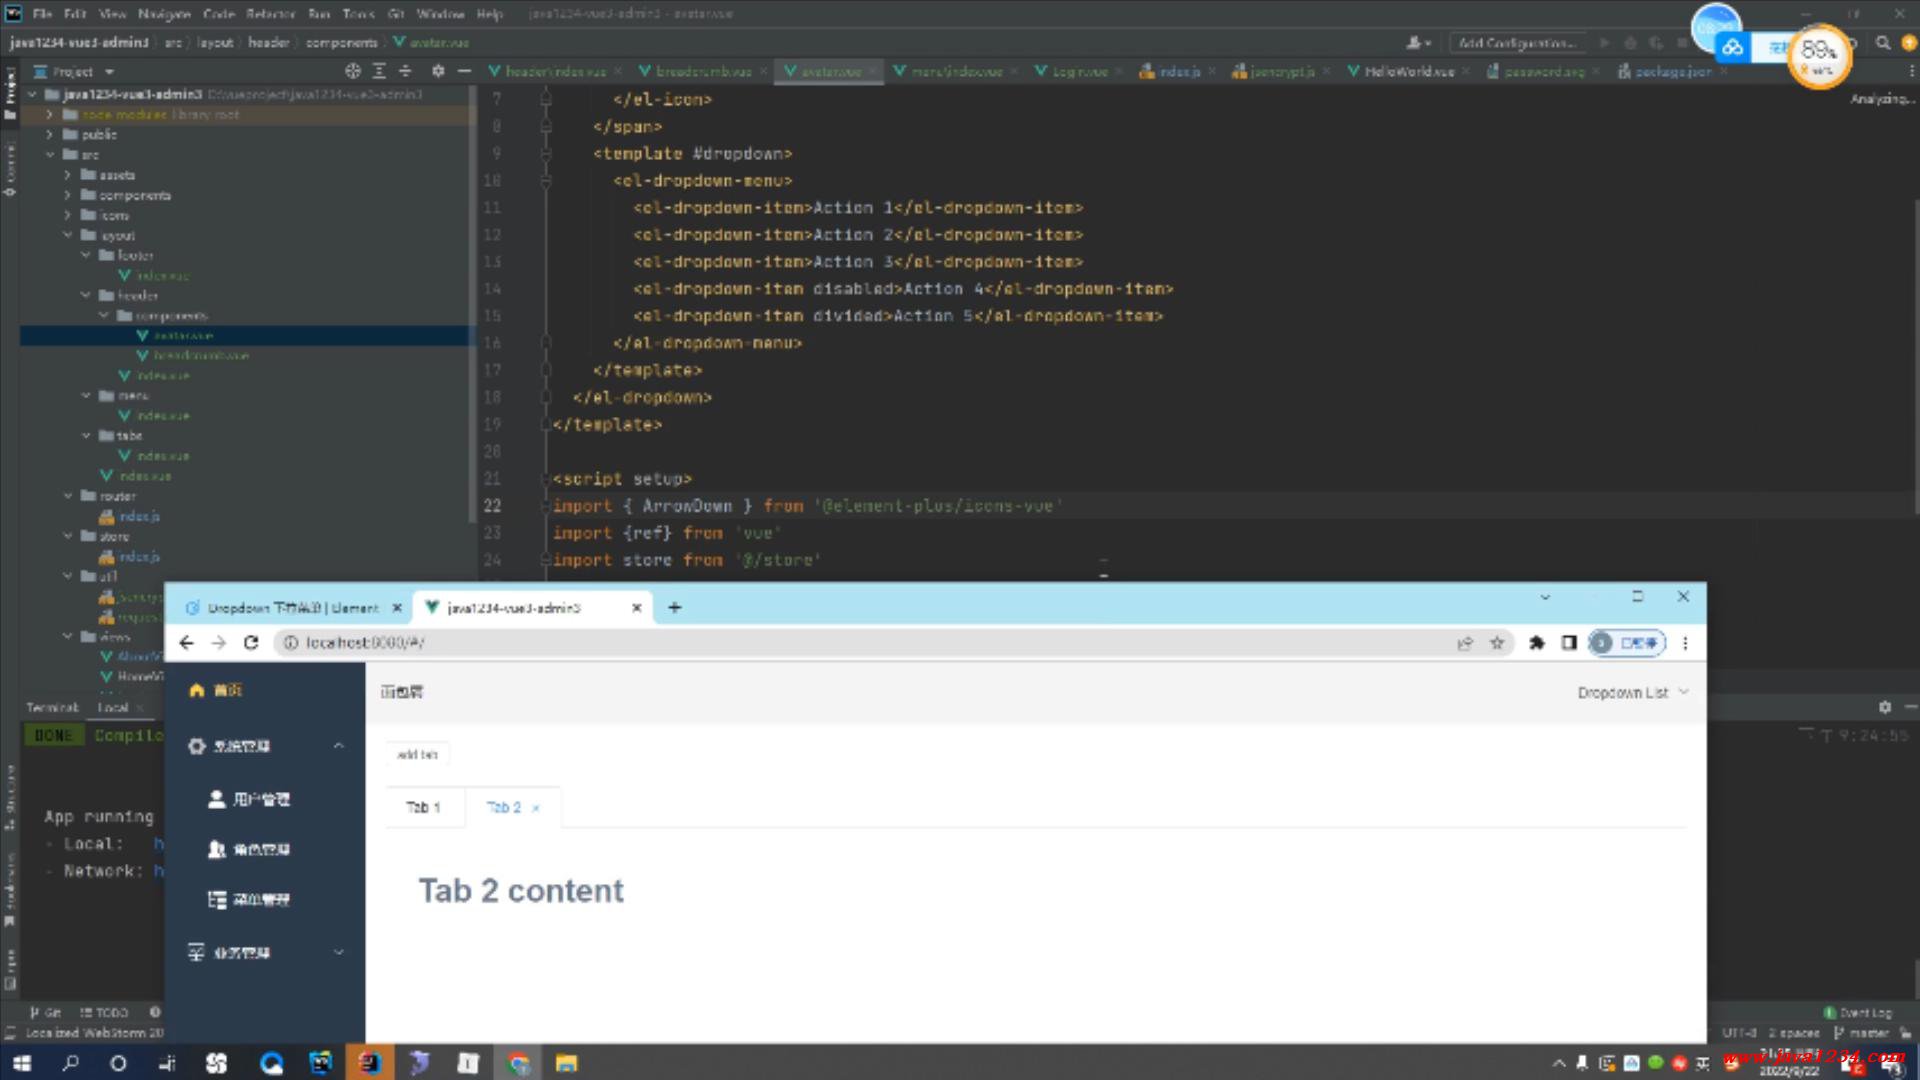Open the Add Configuration dropdown
The image size is (1920, 1080).
(1517, 43)
